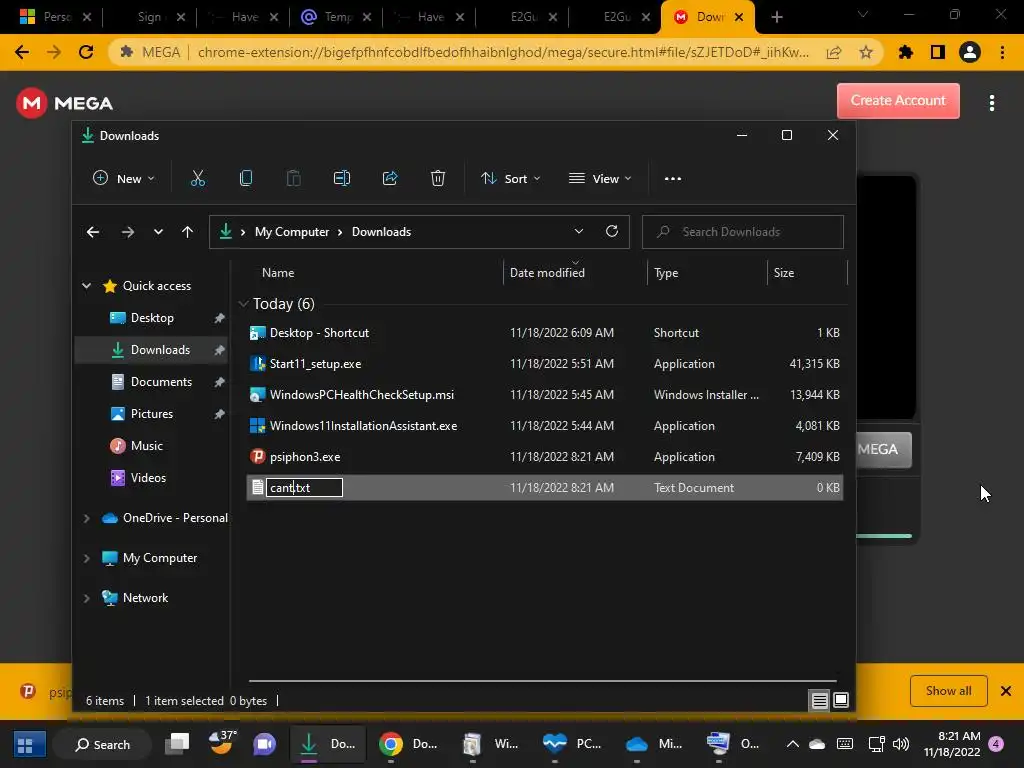This screenshot has height=768, width=1024.
Task: Open recent locations dropdown chevron
Action: (x=158, y=232)
